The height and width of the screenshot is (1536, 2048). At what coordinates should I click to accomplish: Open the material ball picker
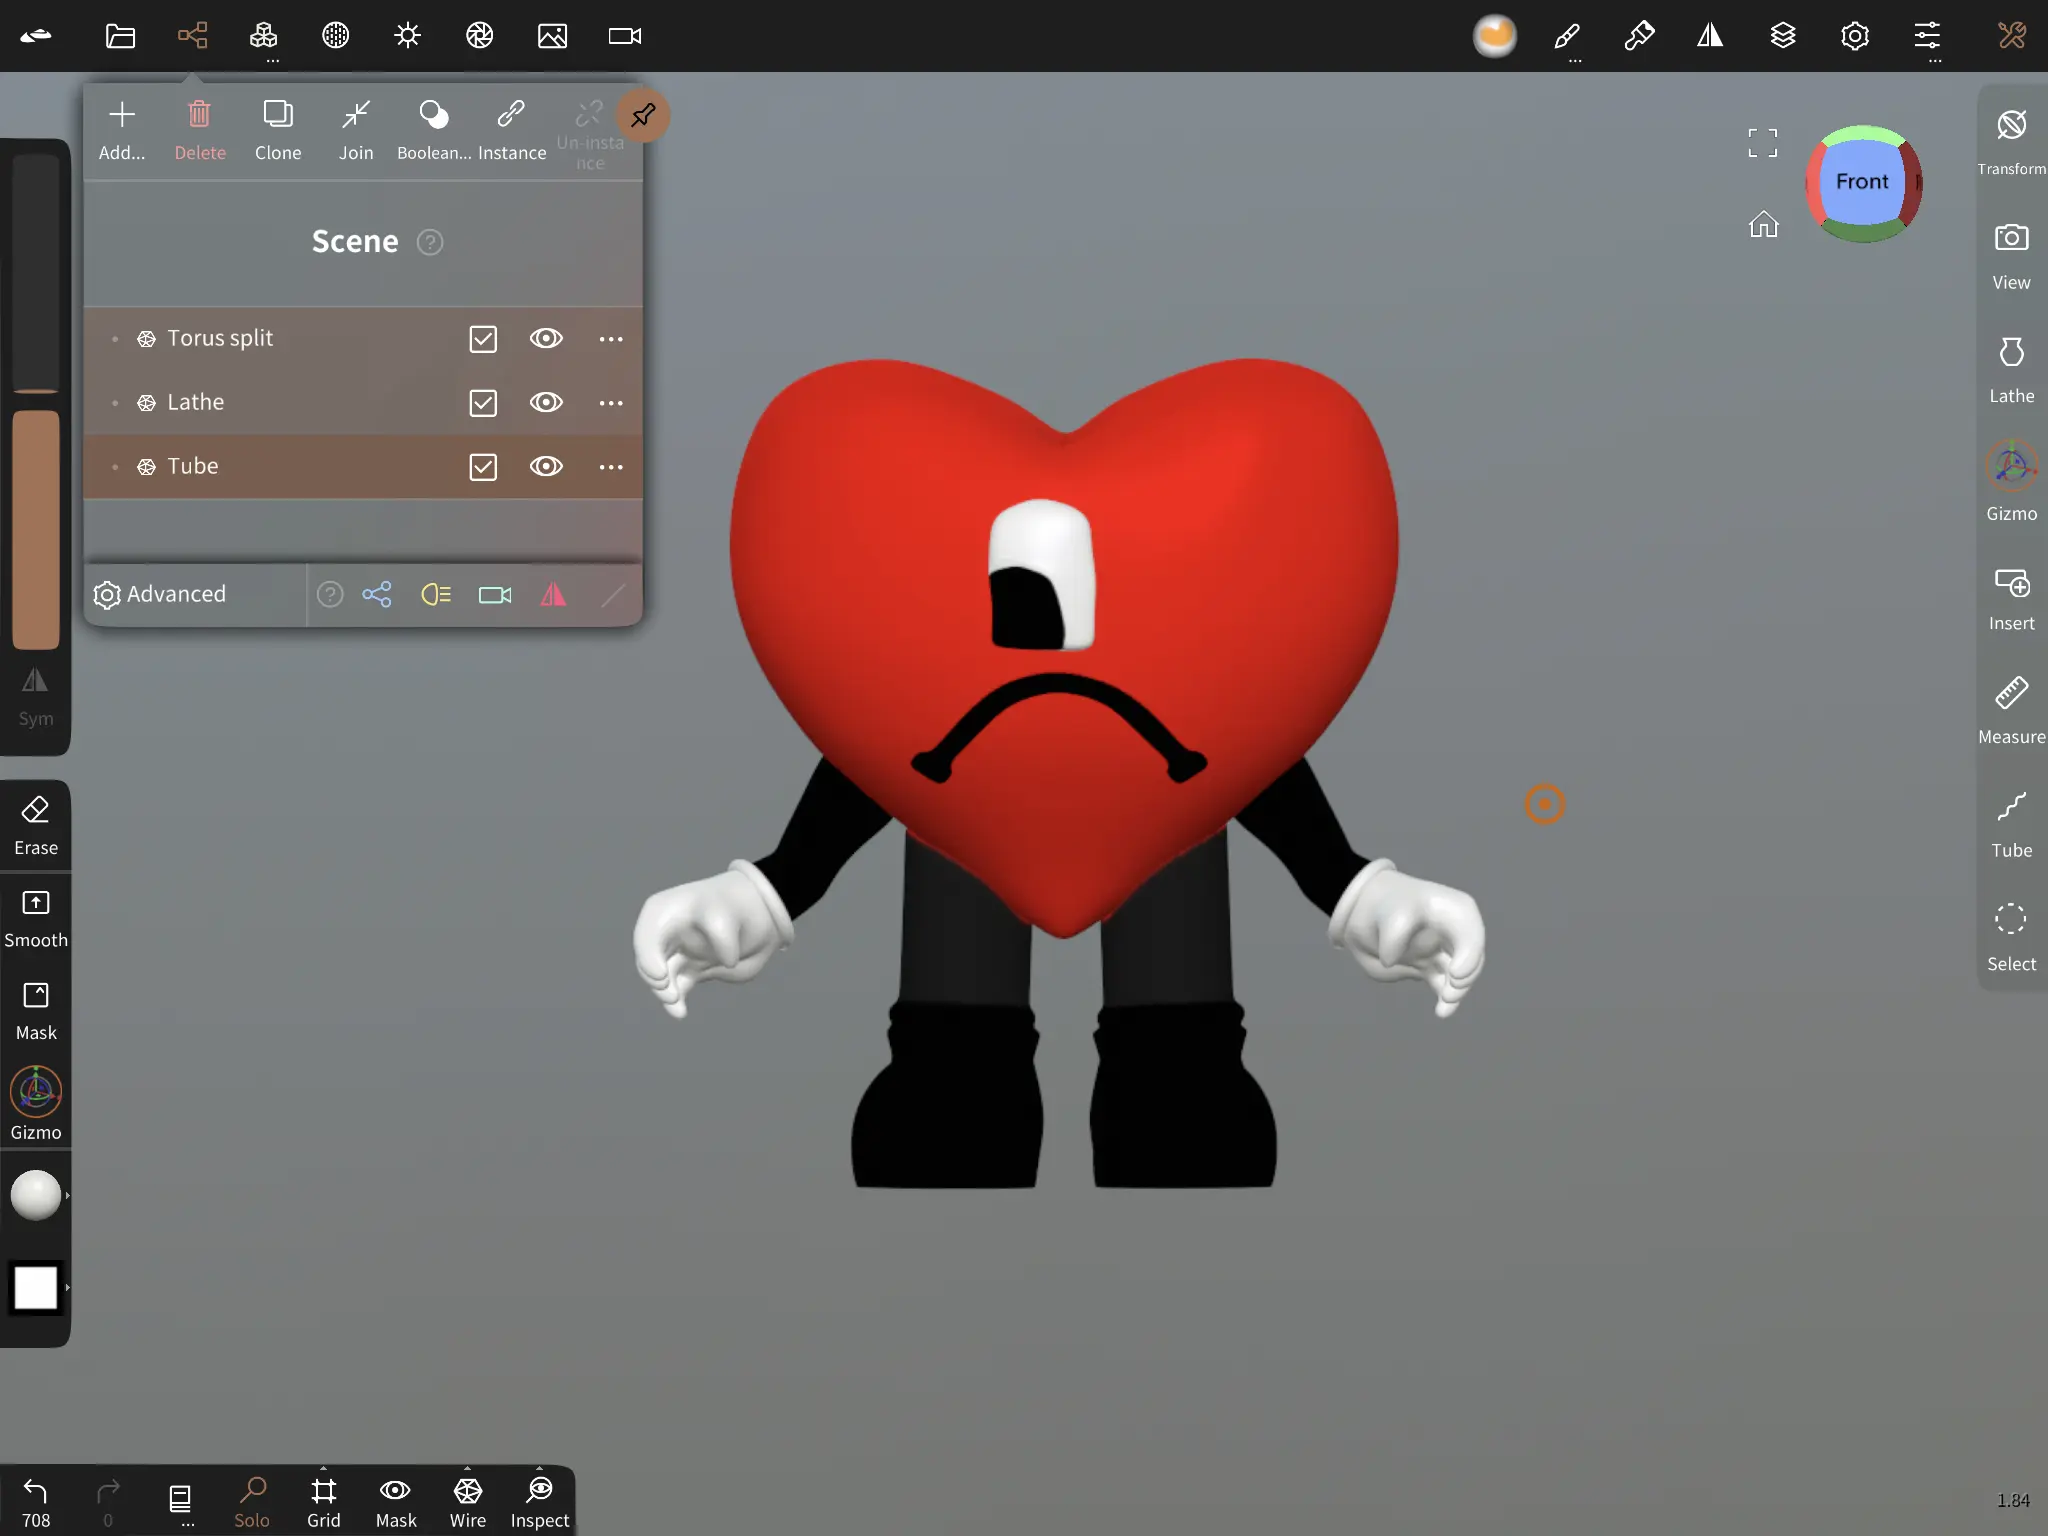click(x=36, y=1195)
